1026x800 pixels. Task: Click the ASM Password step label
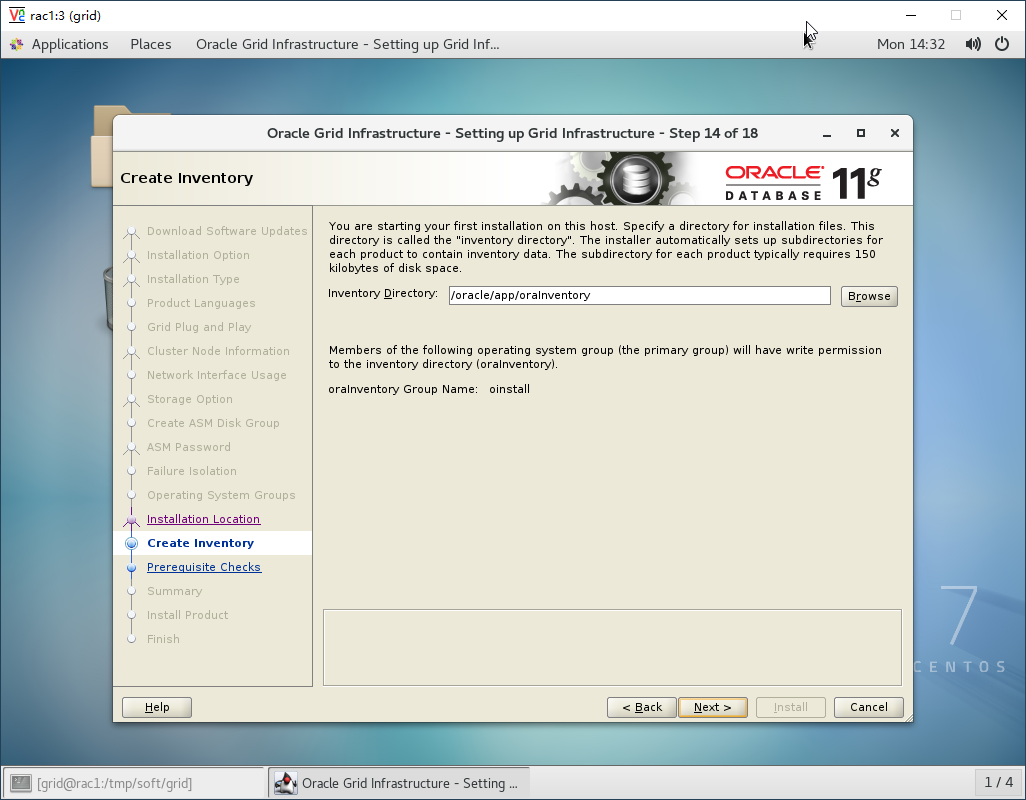tap(188, 447)
